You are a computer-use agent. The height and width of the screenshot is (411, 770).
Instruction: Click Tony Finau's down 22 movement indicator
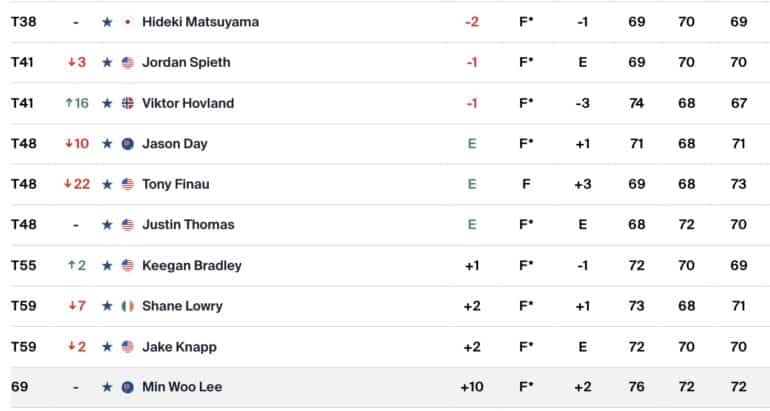coord(77,184)
